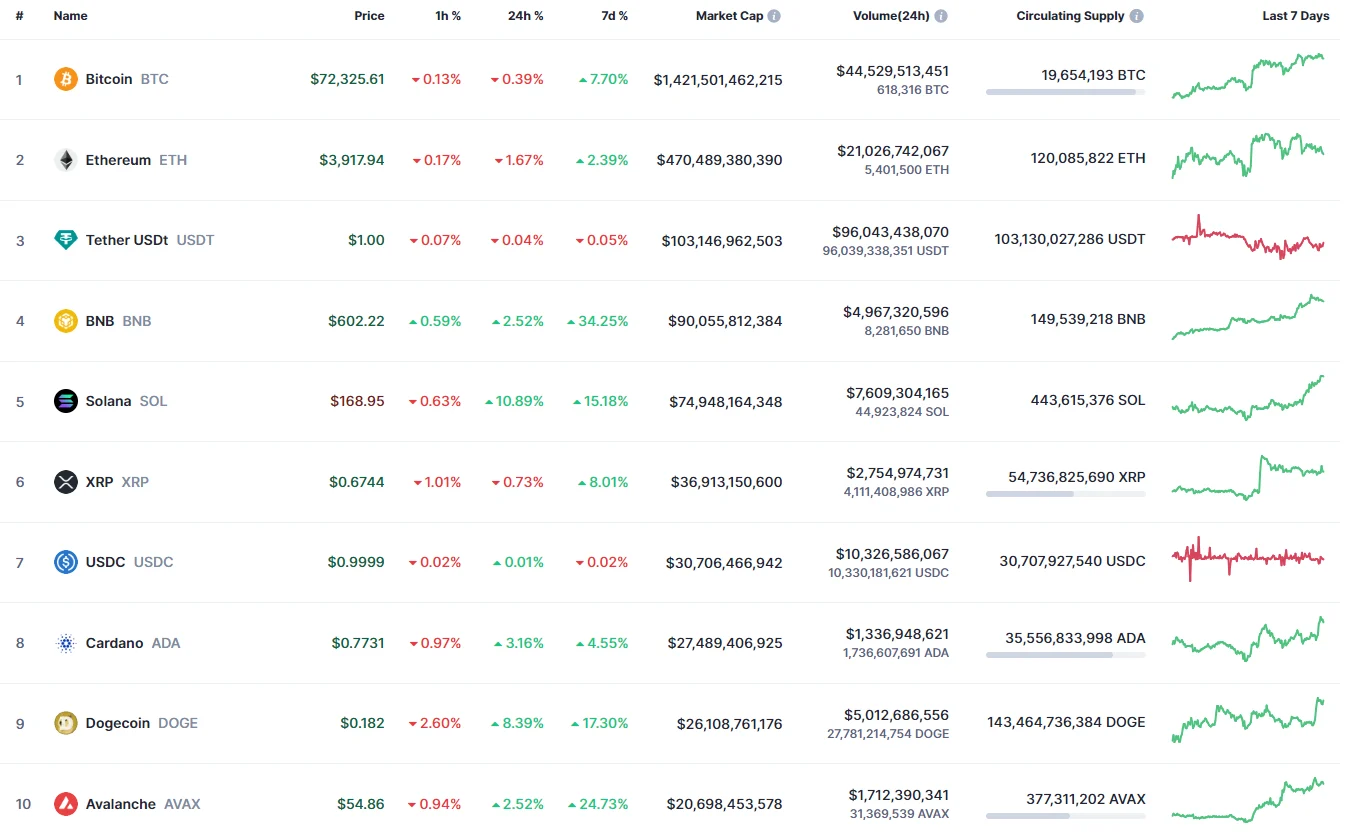Click Bitcoin's 24h volume of $44,529,513,451
Viewport: 1362px width, 839px height.
tap(892, 71)
